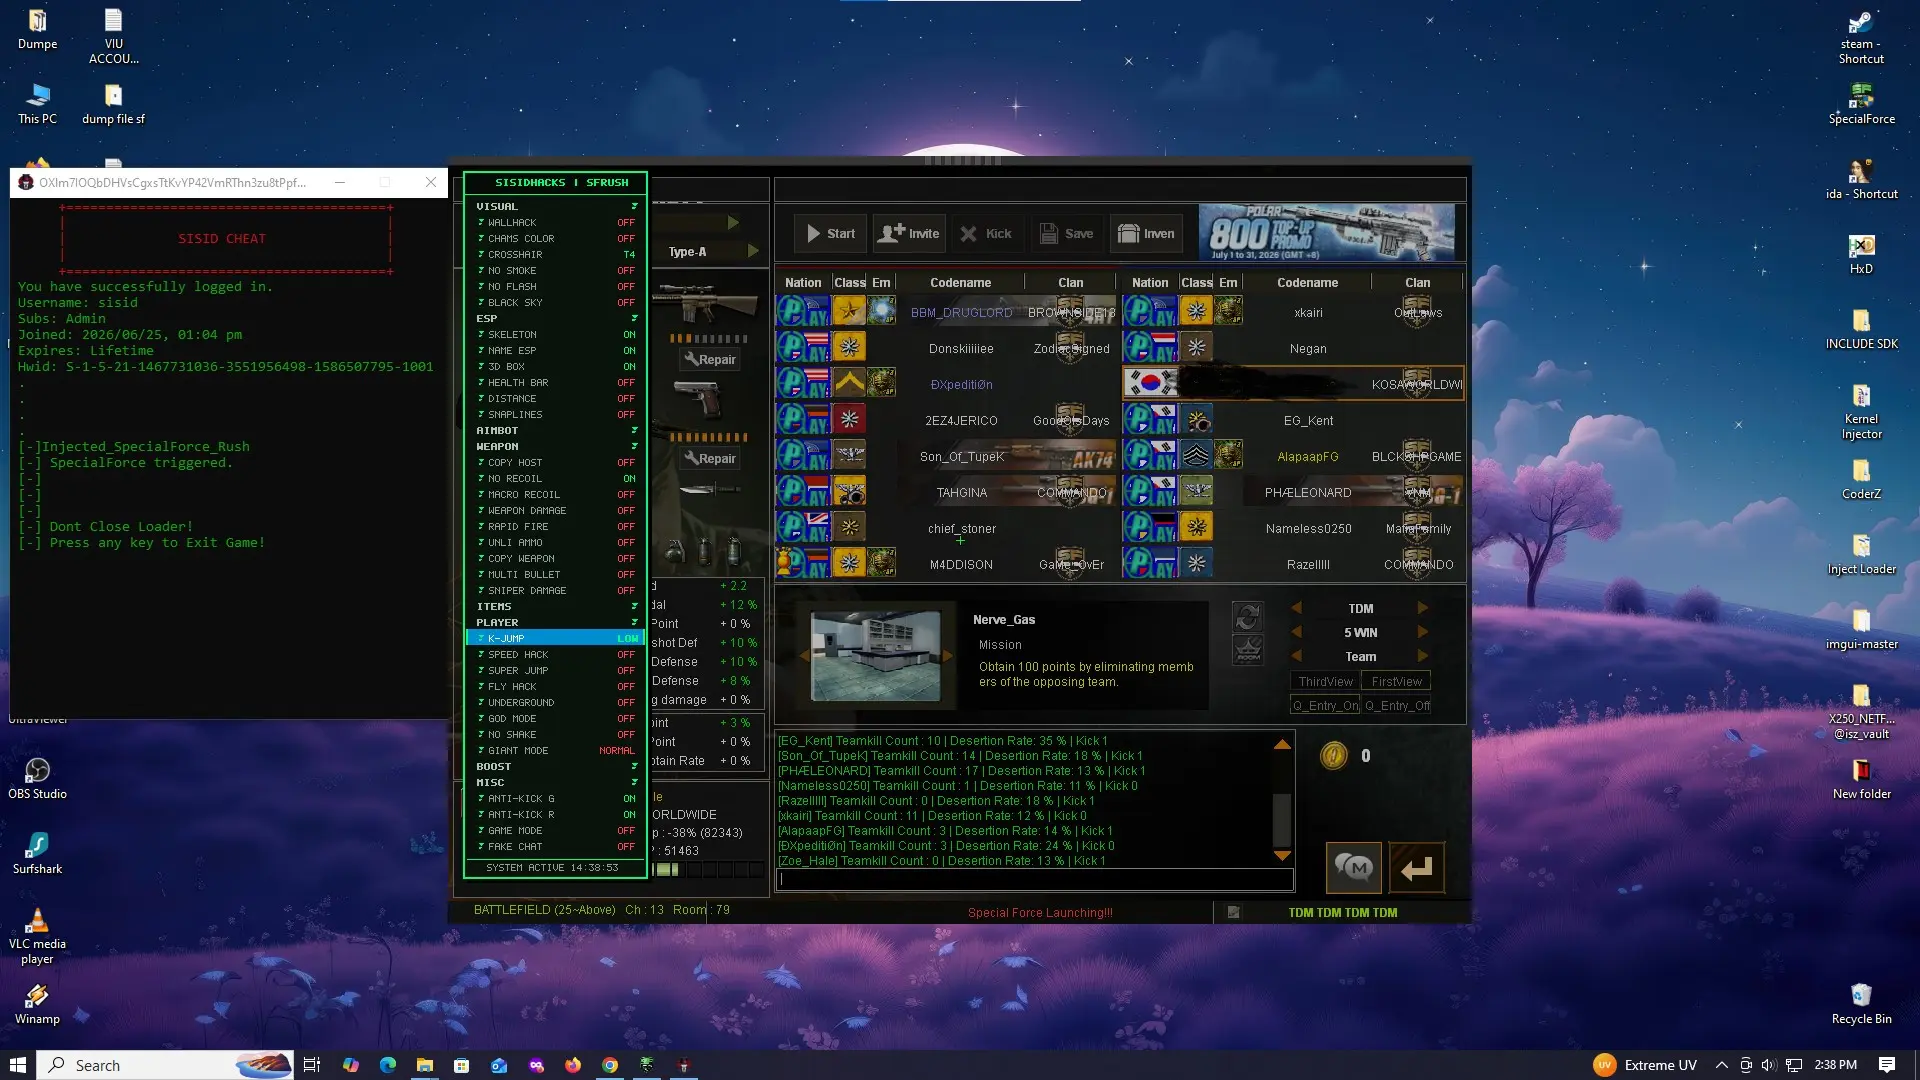
Task: Click the refresh room icon beside map info
Action: click(1247, 617)
